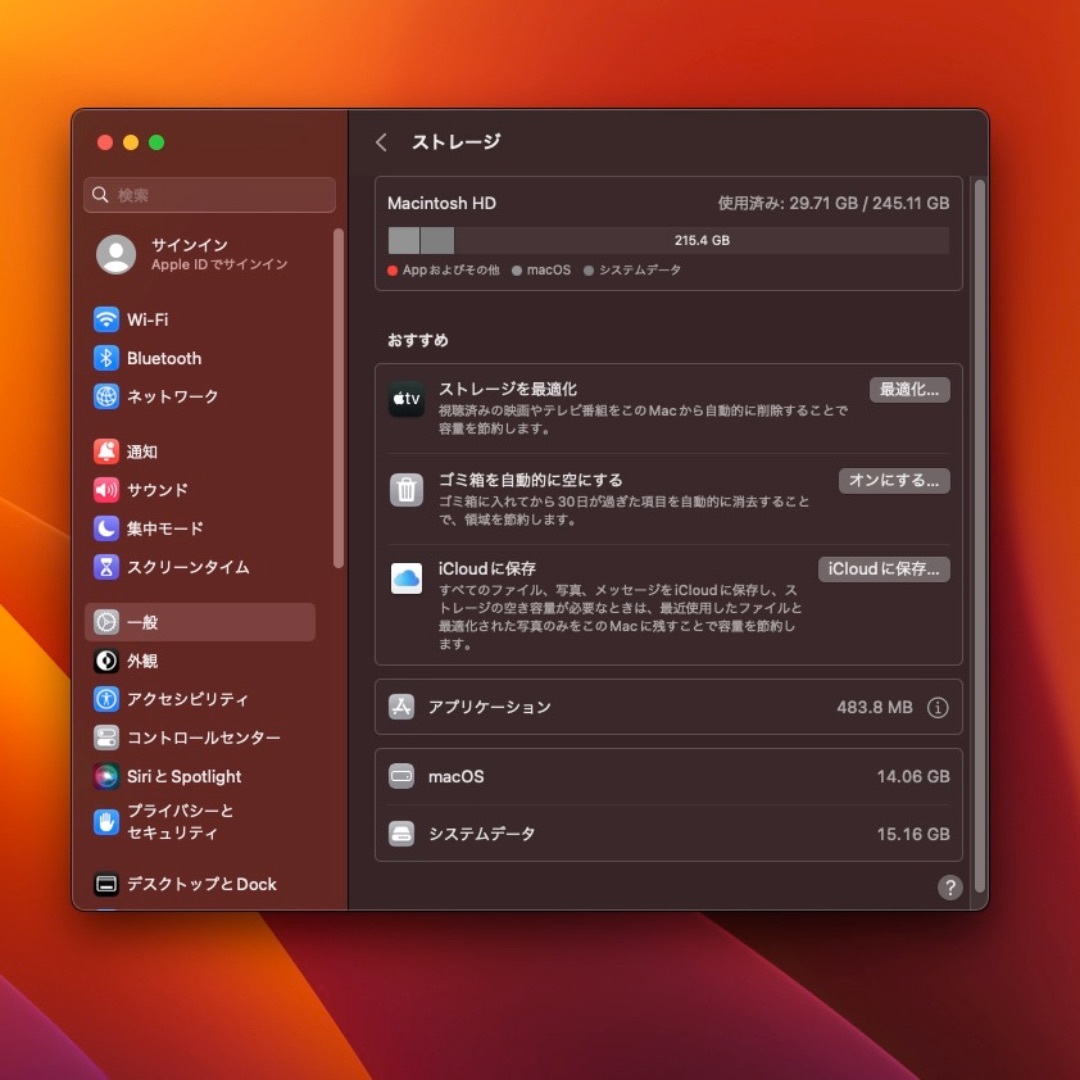
Task: Click the Apple TV icon
Action: pyautogui.click(x=406, y=399)
